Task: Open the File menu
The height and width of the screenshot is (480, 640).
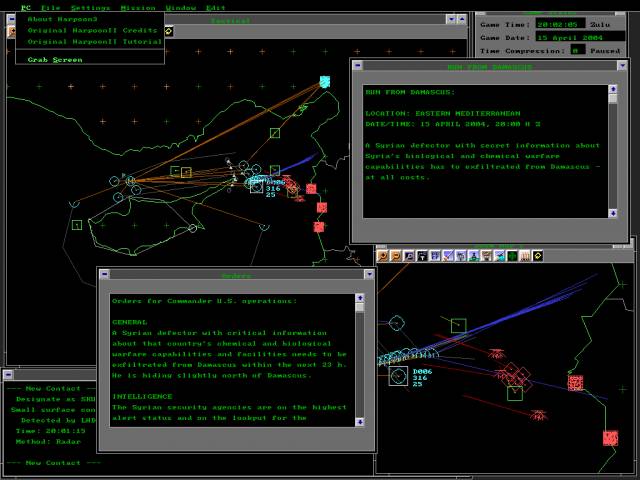Action: [x=51, y=8]
